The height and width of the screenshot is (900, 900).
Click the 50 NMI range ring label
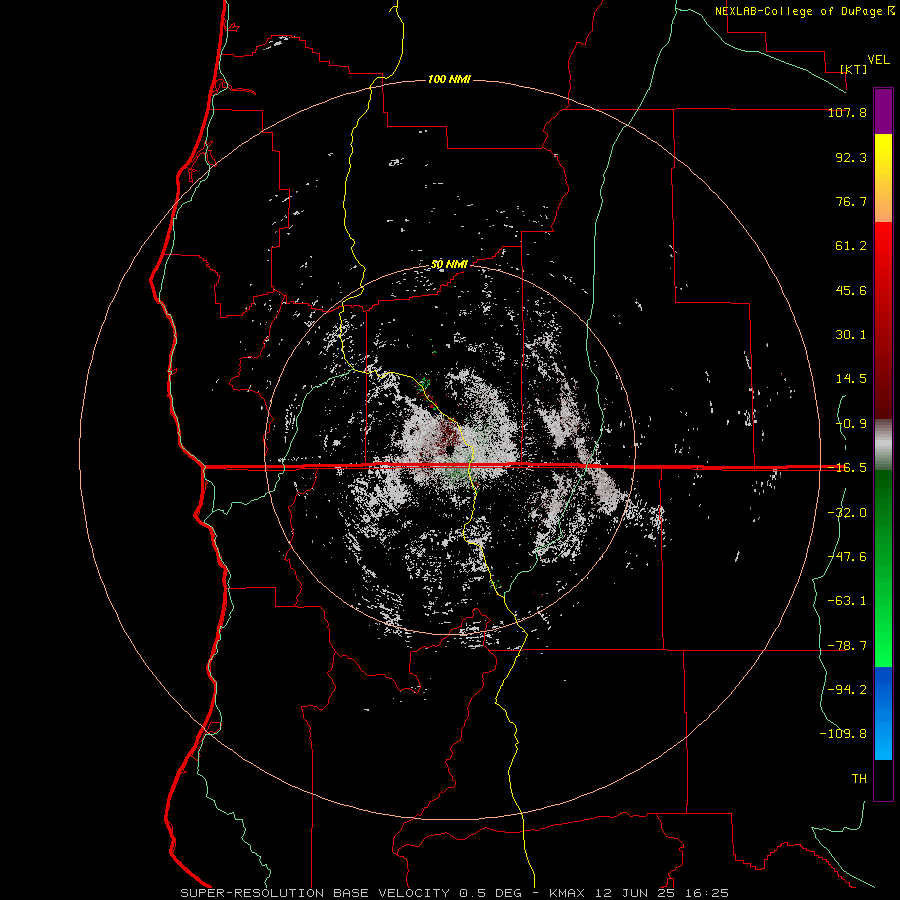pos(449,265)
